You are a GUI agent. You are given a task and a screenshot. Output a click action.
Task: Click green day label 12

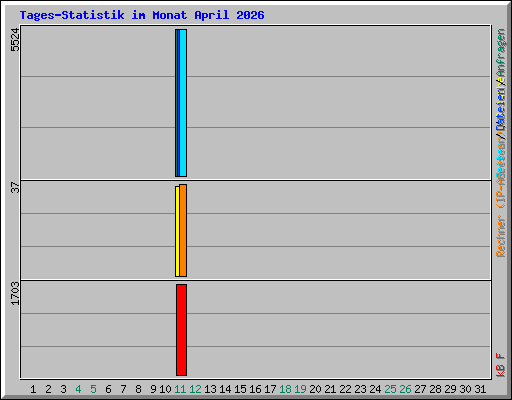point(195,389)
